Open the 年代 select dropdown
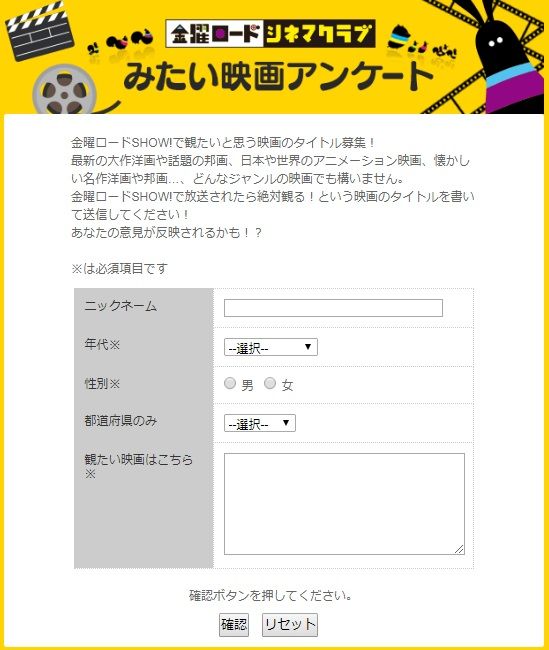This screenshot has height=650, width=549. coord(271,347)
